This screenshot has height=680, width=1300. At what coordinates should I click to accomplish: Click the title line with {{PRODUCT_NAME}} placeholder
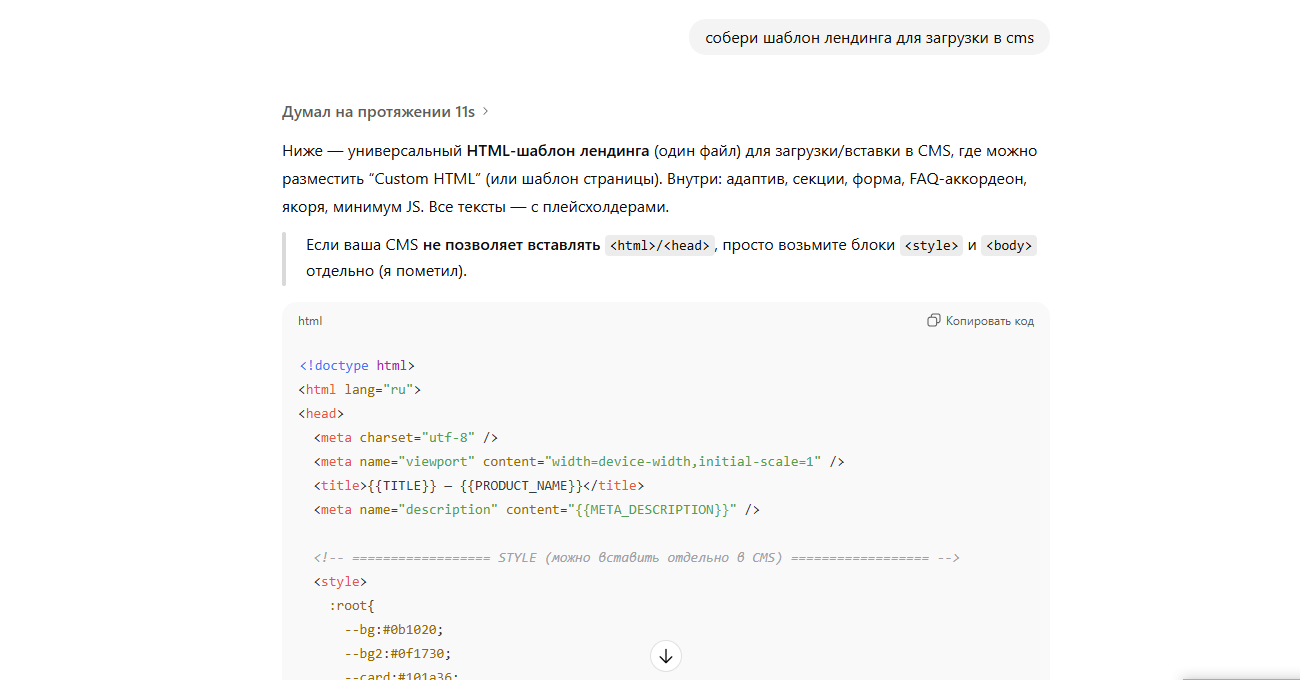point(479,486)
